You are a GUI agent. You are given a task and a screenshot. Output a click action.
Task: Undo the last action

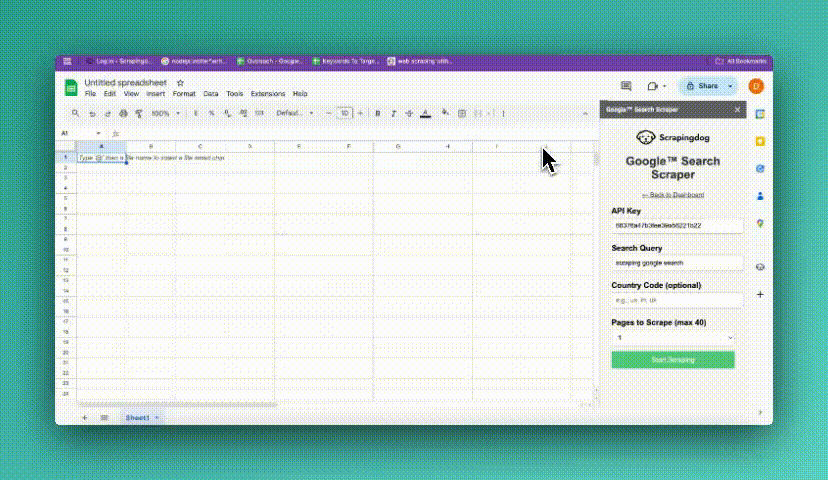pyautogui.click(x=92, y=114)
